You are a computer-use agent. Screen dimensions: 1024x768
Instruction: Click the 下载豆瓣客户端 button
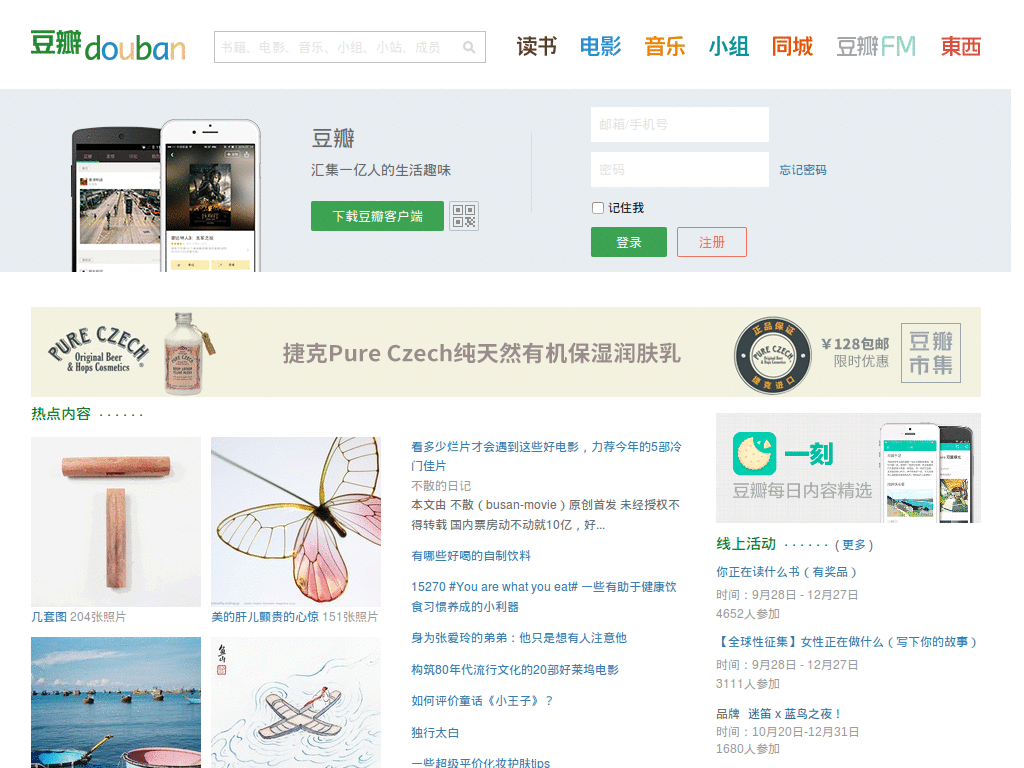click(x=377, y=216)
